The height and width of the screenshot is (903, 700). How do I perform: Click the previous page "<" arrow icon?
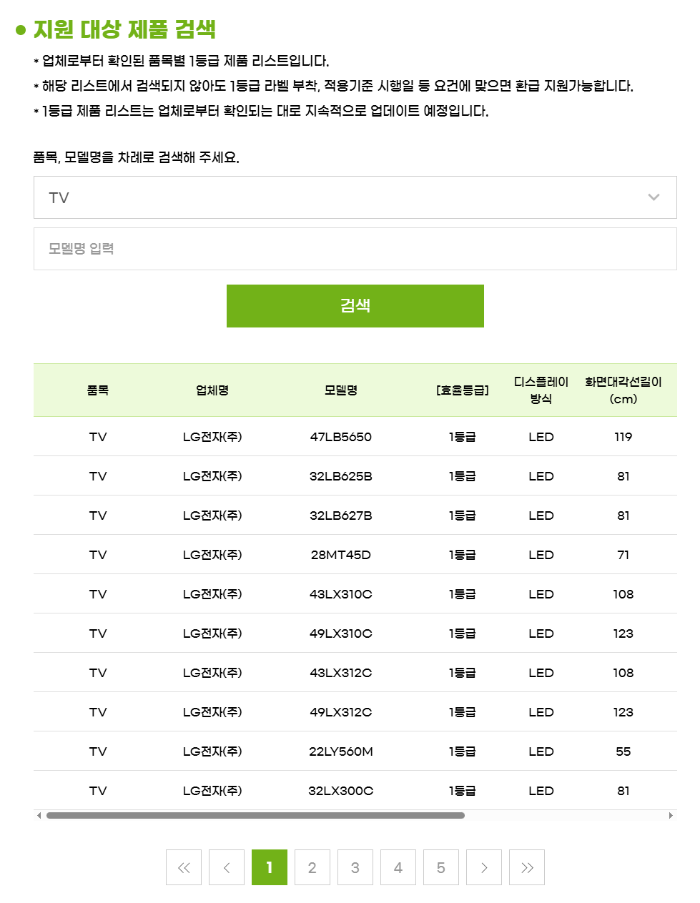pos(226,867)
